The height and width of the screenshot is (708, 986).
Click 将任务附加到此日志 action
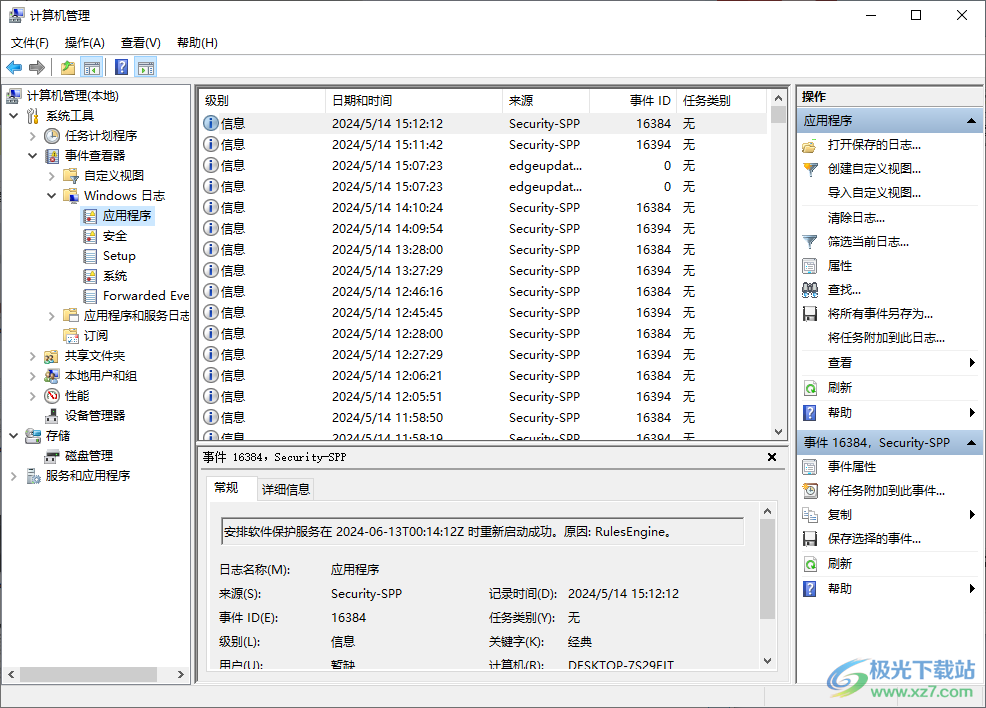coord(886,338)
